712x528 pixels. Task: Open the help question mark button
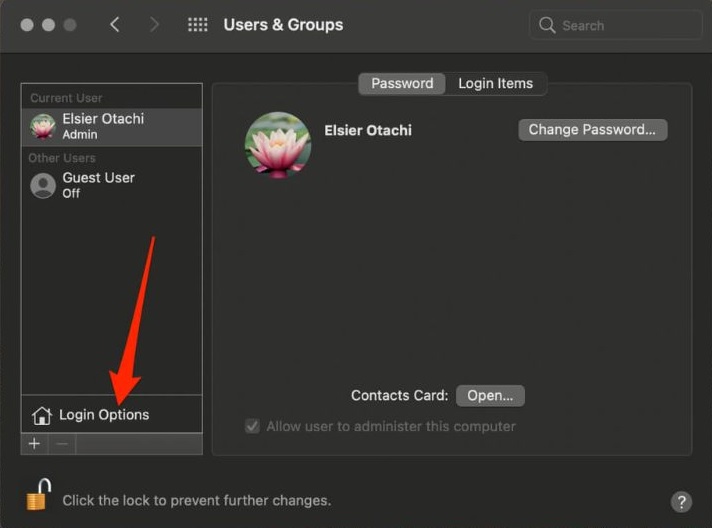pyautogui.click(x=681, y=502)
